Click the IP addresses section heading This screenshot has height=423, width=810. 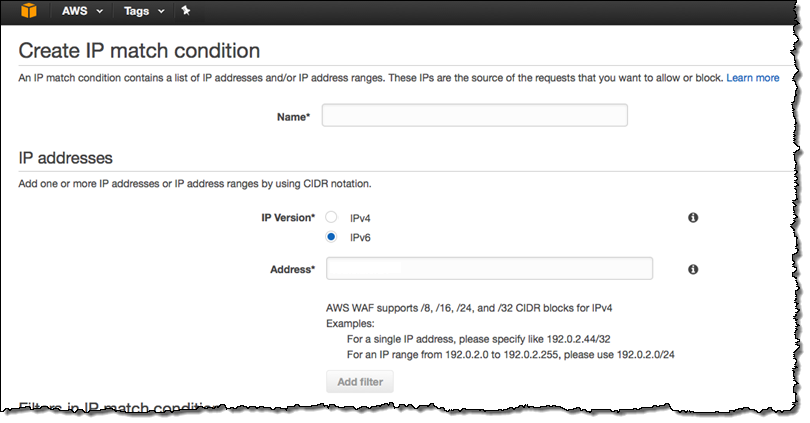point(66,158)
